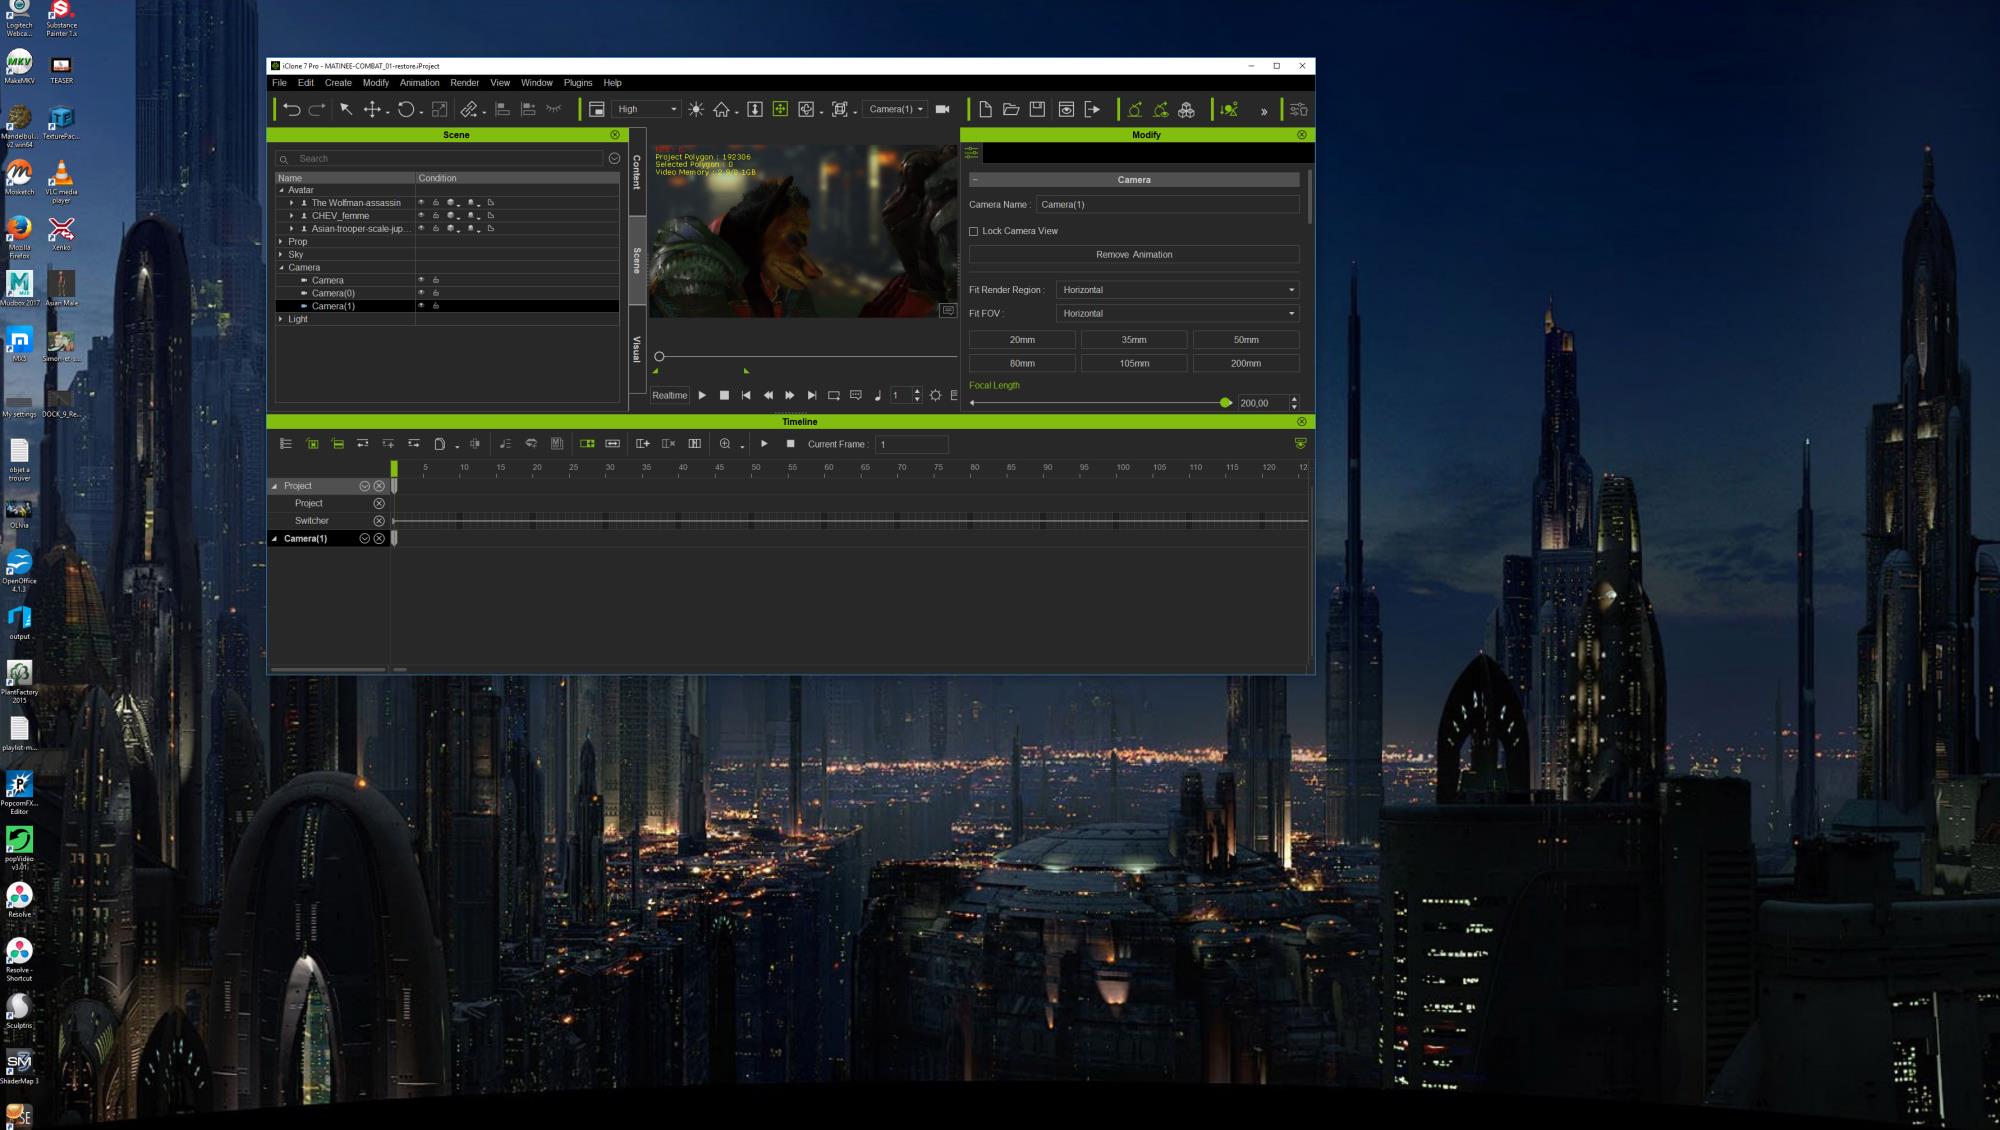Open a project with the folder icon
The width and height of the screenshot is (2000, 1130).
[1011, 110]
